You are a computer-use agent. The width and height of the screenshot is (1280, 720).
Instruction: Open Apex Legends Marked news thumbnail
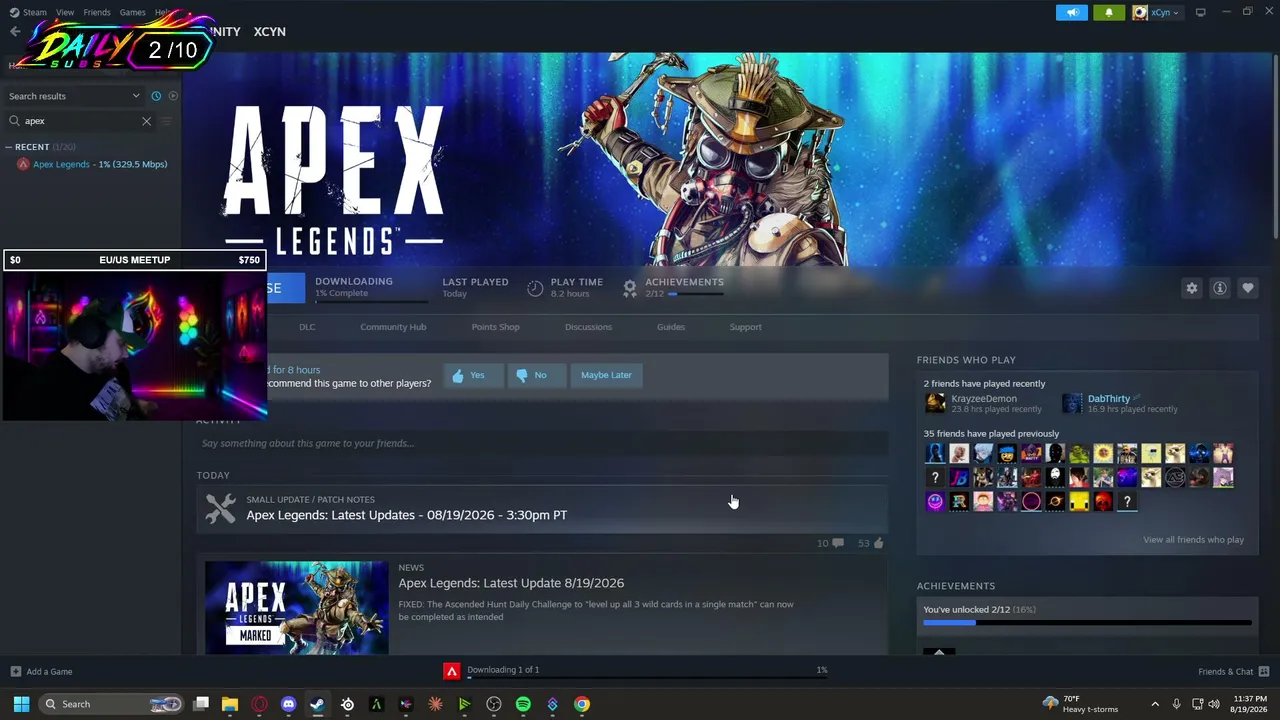[297, 608]
